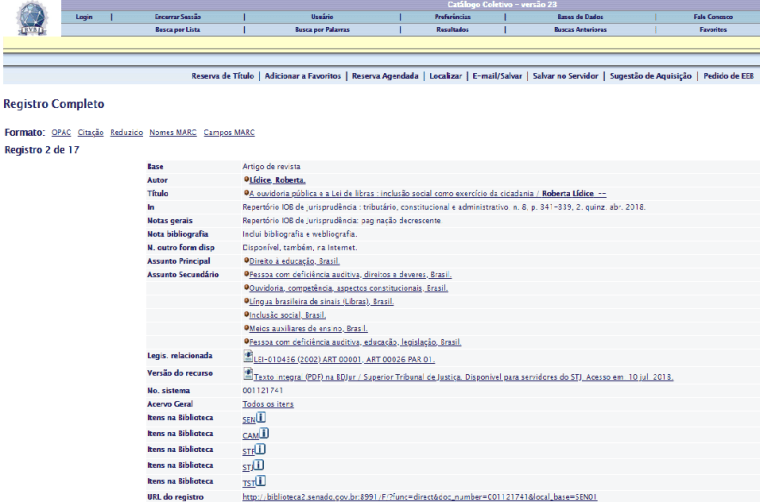Click the bullet icon before Inclusão social subject

point(245,314)
